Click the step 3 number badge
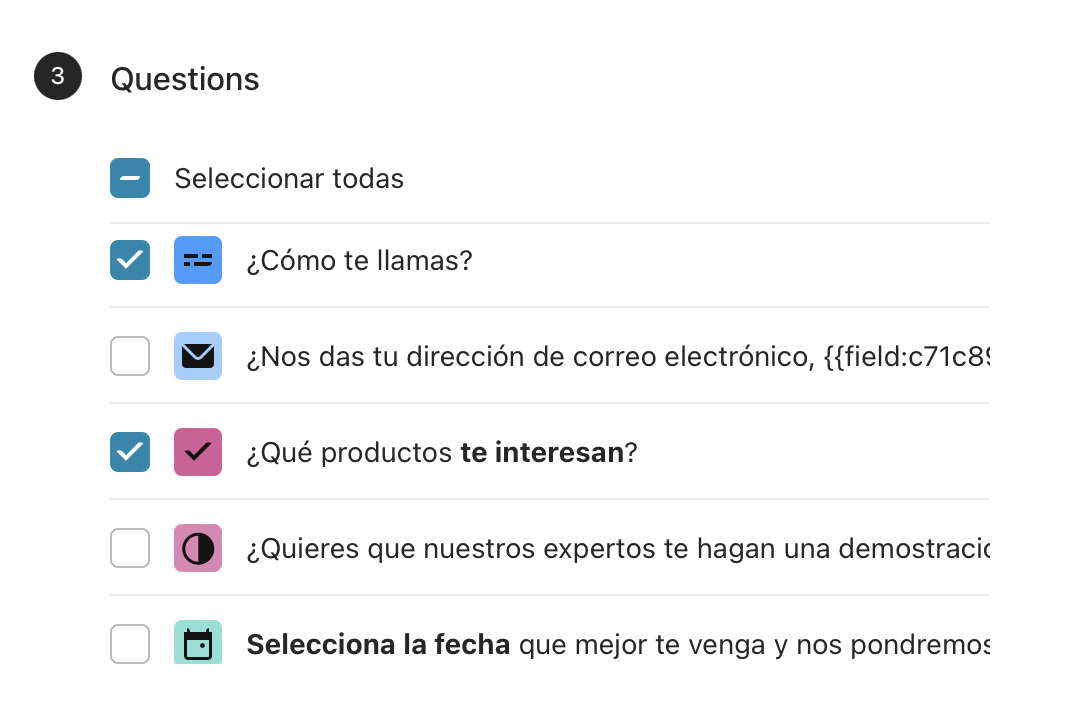The height and width of the screenshot is (726, 1086). (58, 76)
